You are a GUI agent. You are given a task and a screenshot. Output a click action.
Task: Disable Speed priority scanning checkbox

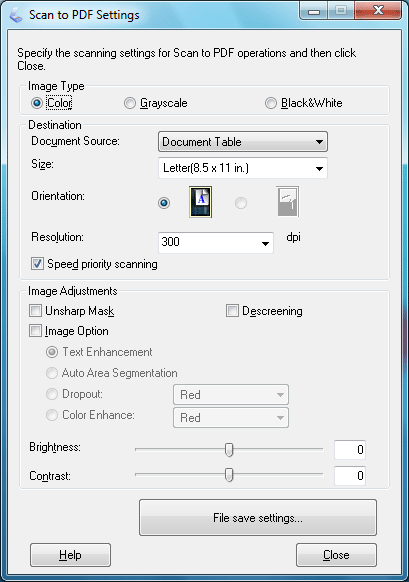point(37,264)
